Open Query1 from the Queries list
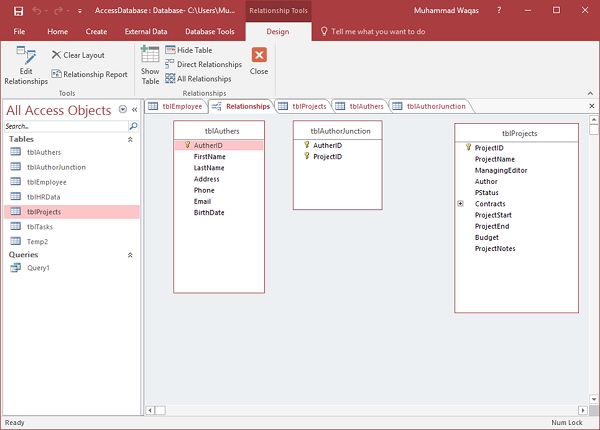 pos(38,268)
